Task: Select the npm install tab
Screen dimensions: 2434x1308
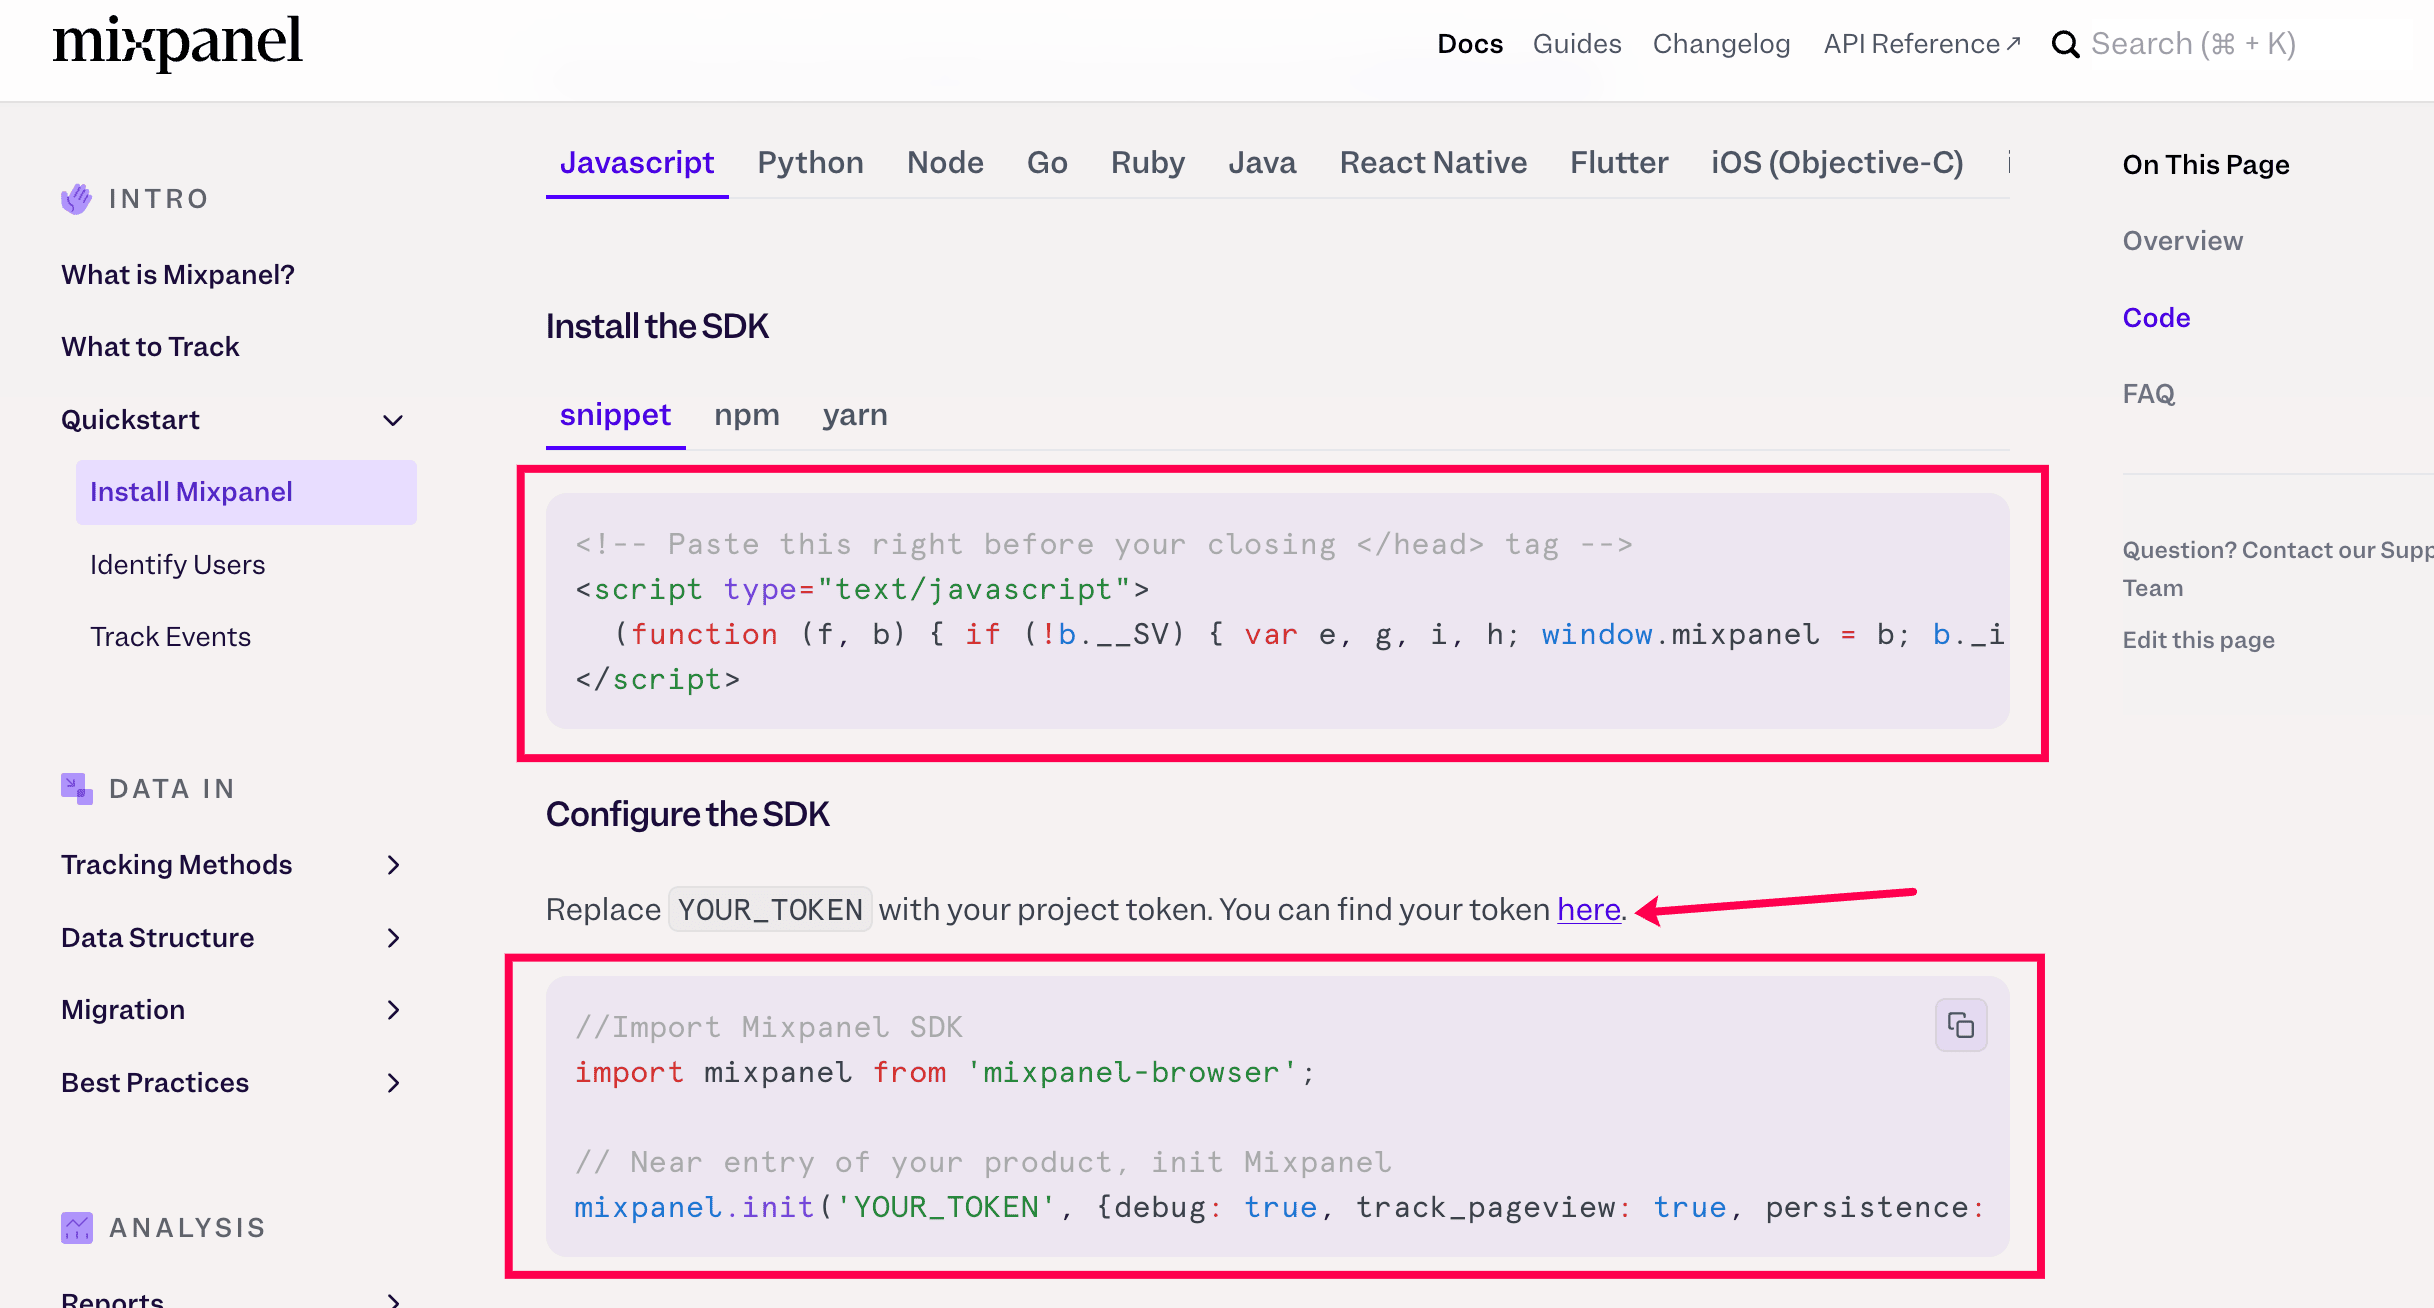Action: point(746,415)
